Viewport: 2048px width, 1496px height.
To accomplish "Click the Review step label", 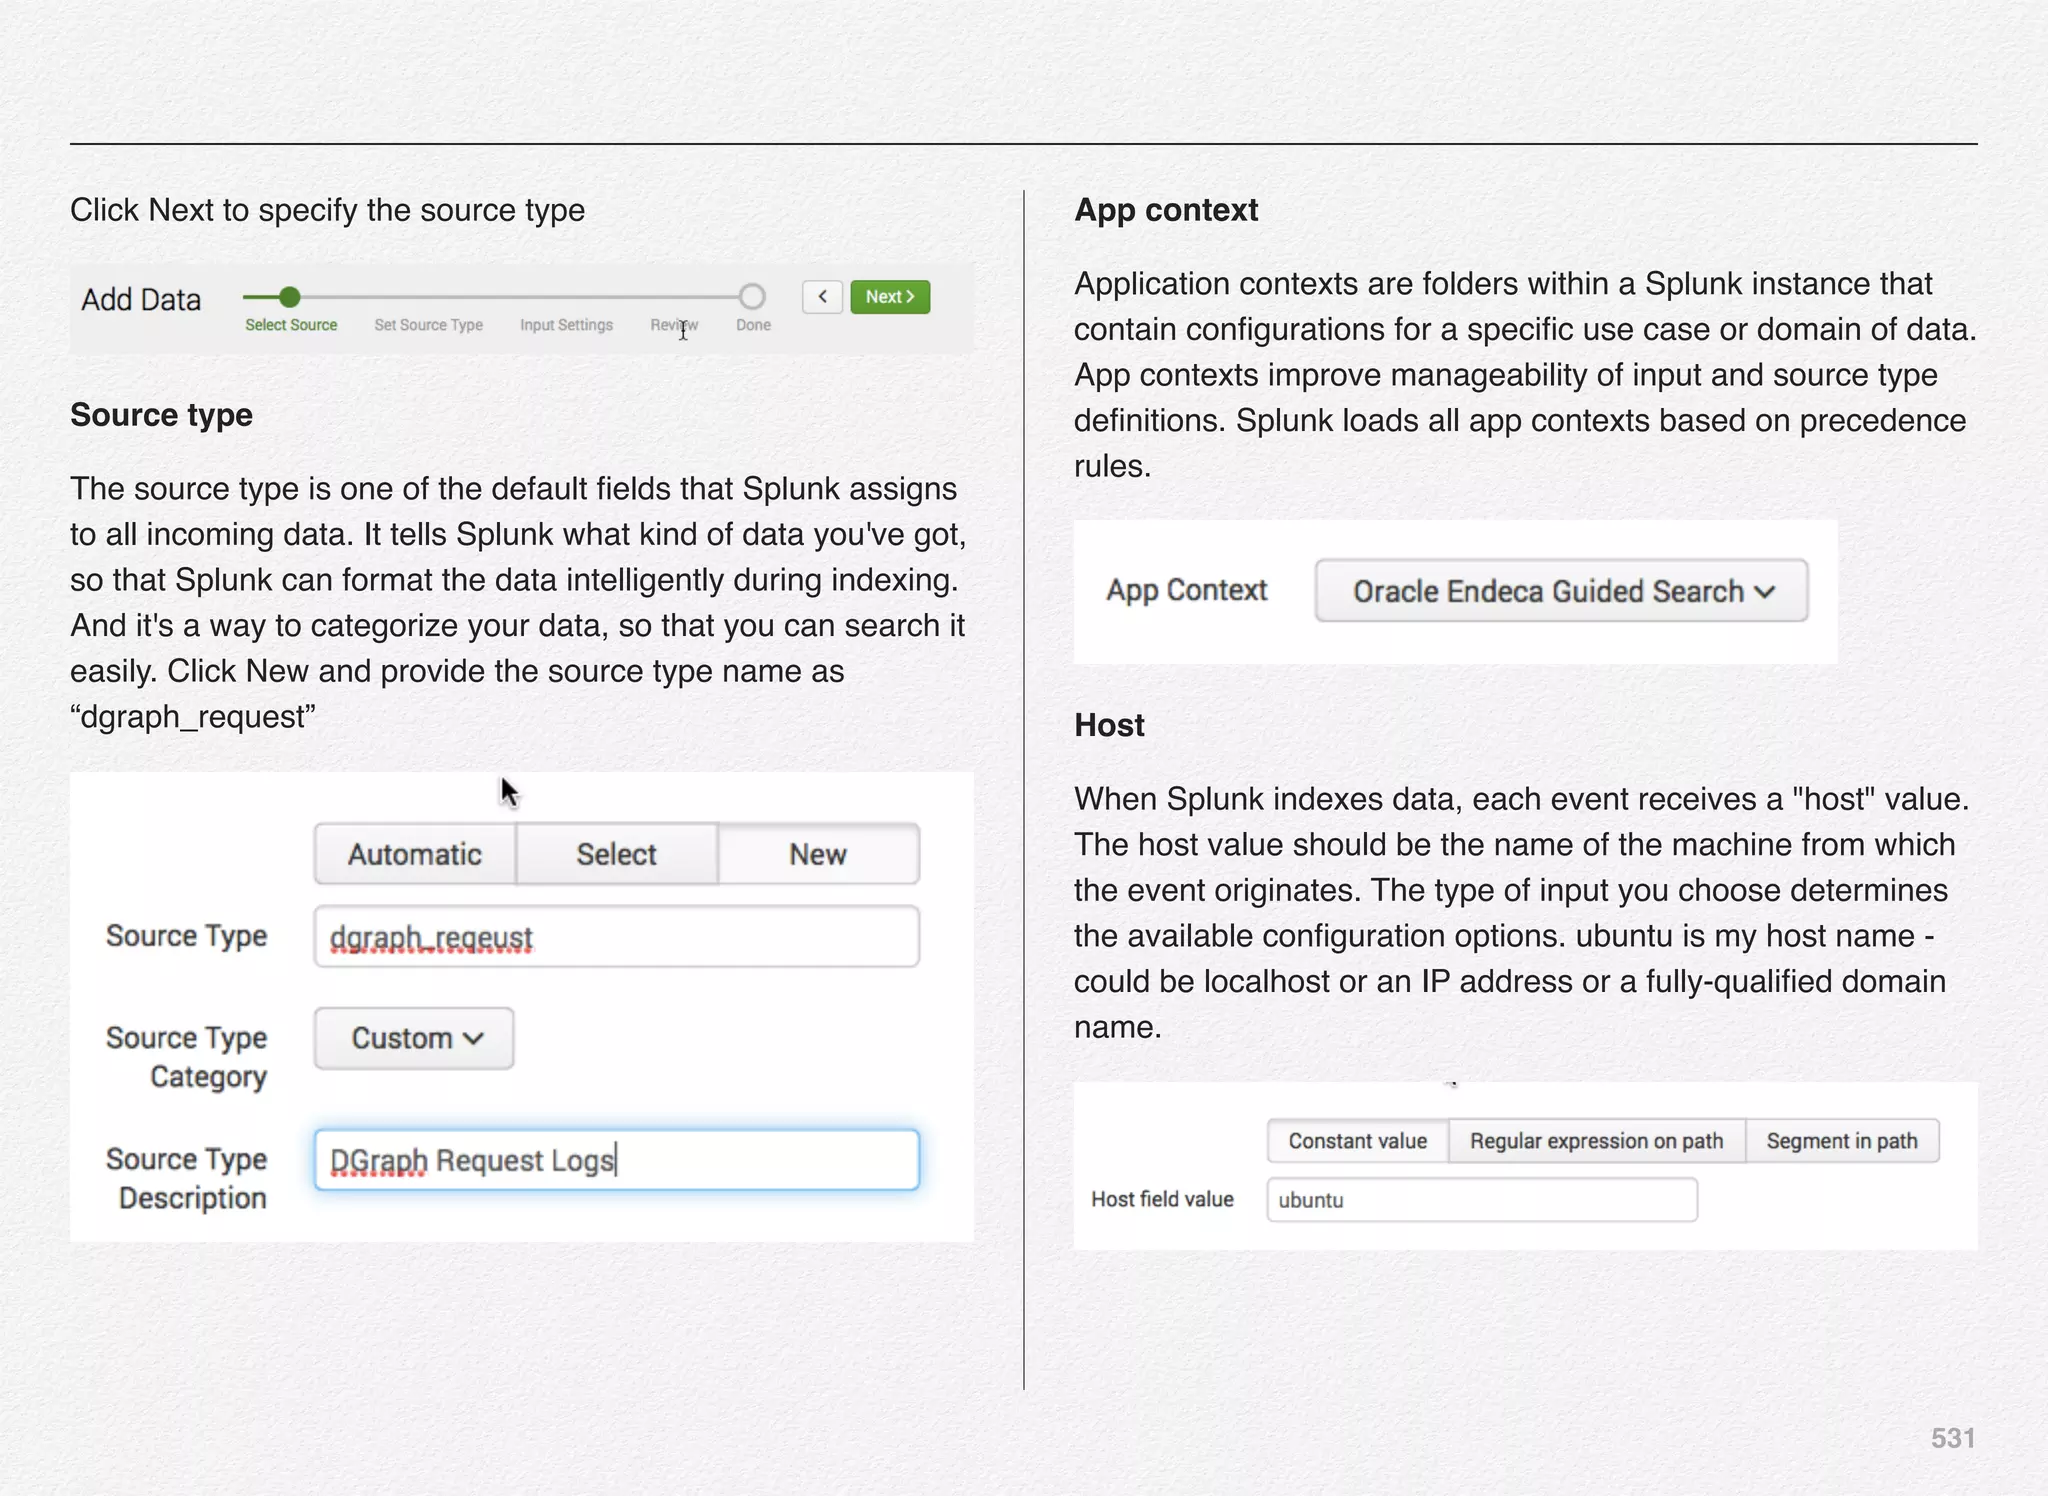I will (x=674, y=325).
